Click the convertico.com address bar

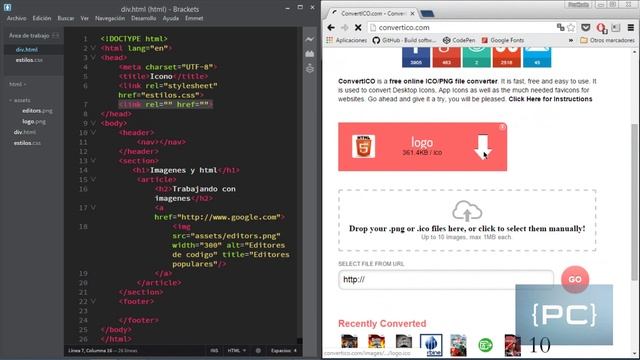pyautogui.click(x=460, y=27)
